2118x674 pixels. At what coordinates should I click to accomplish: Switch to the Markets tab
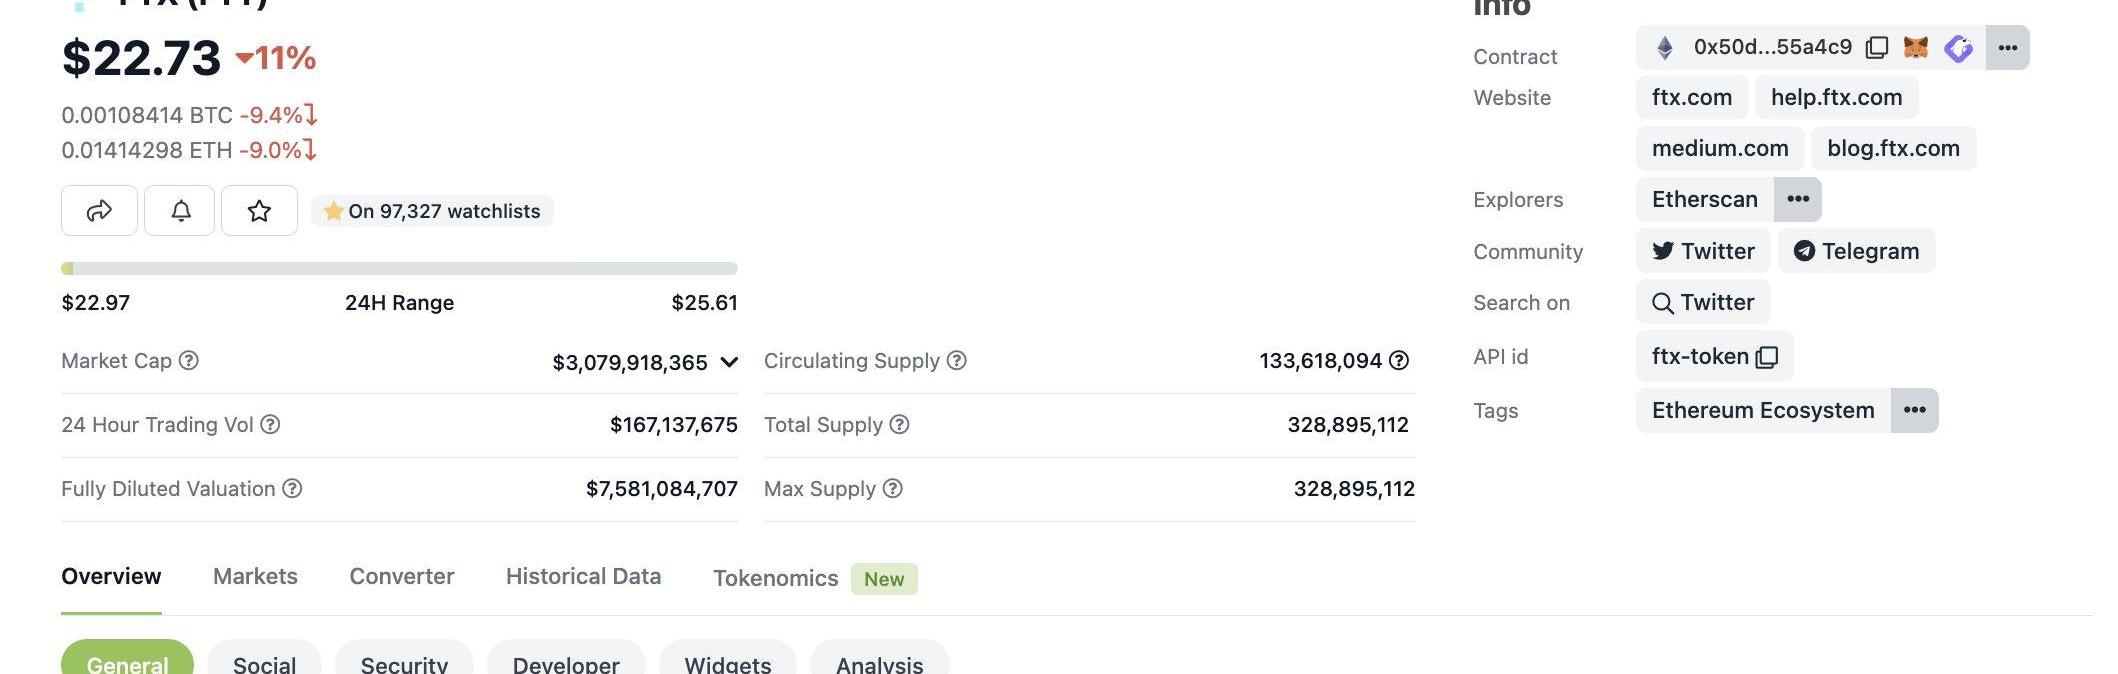[x=255, y=577]
